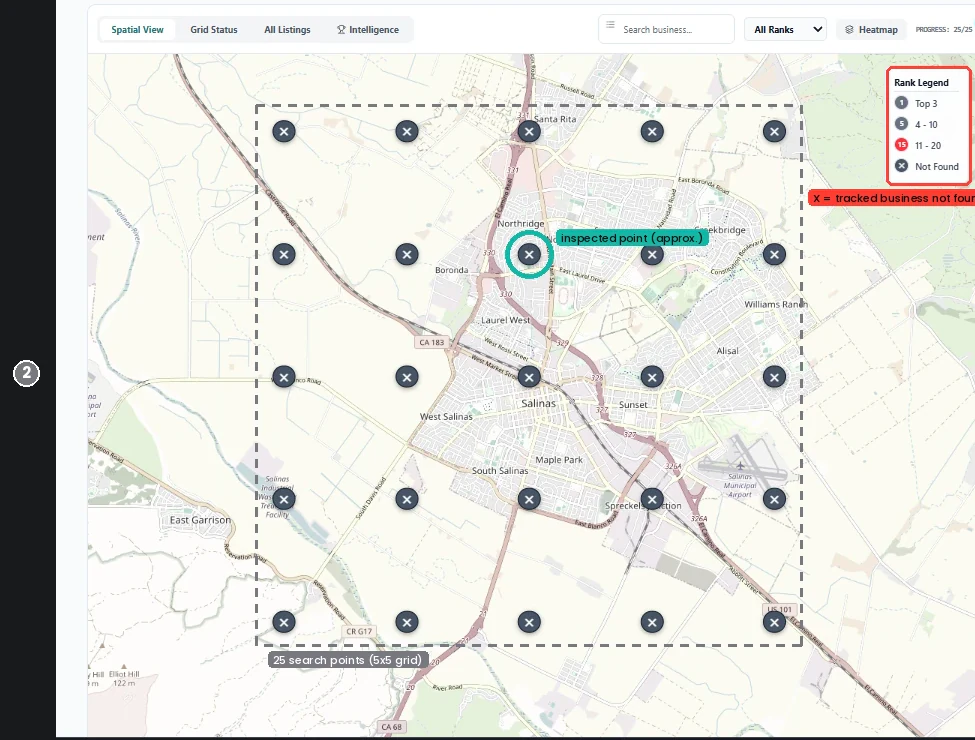
Task: Select the grid marker left of the Boronda label
Action: tap(407, 254)
